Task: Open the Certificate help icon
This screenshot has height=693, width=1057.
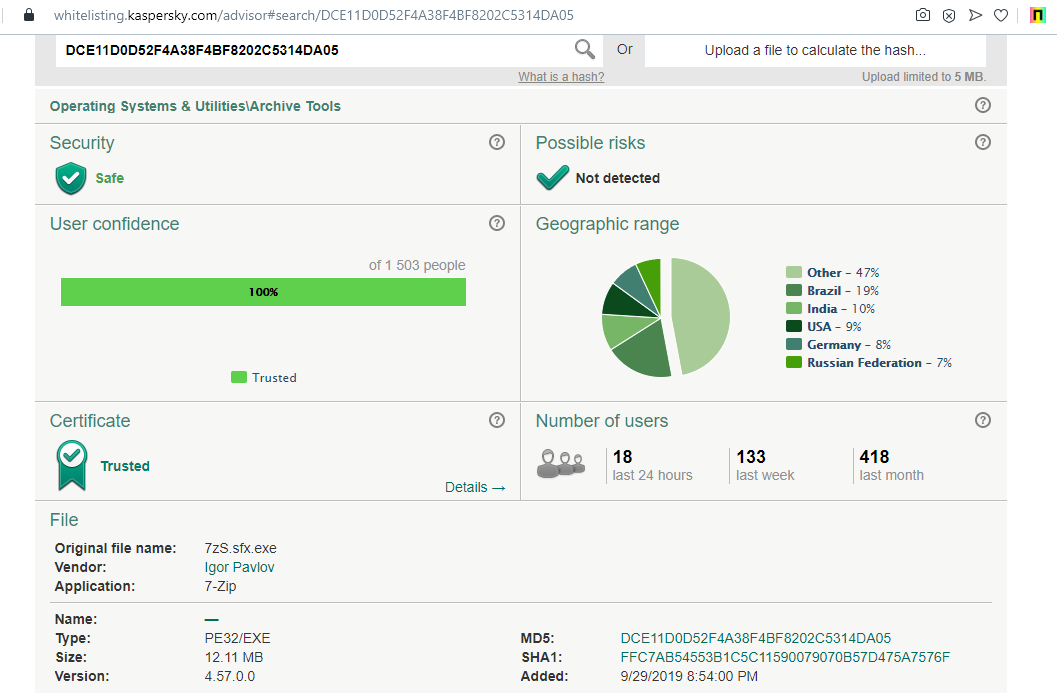Action: point(497,420)
